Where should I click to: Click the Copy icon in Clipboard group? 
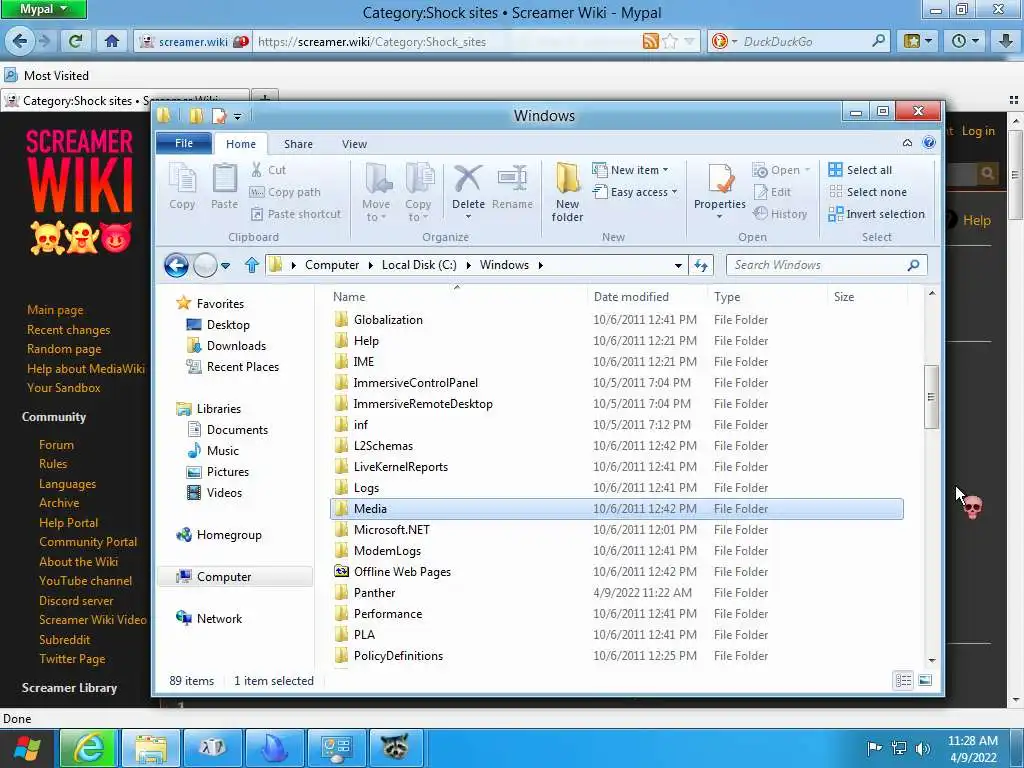click(182, 178)
